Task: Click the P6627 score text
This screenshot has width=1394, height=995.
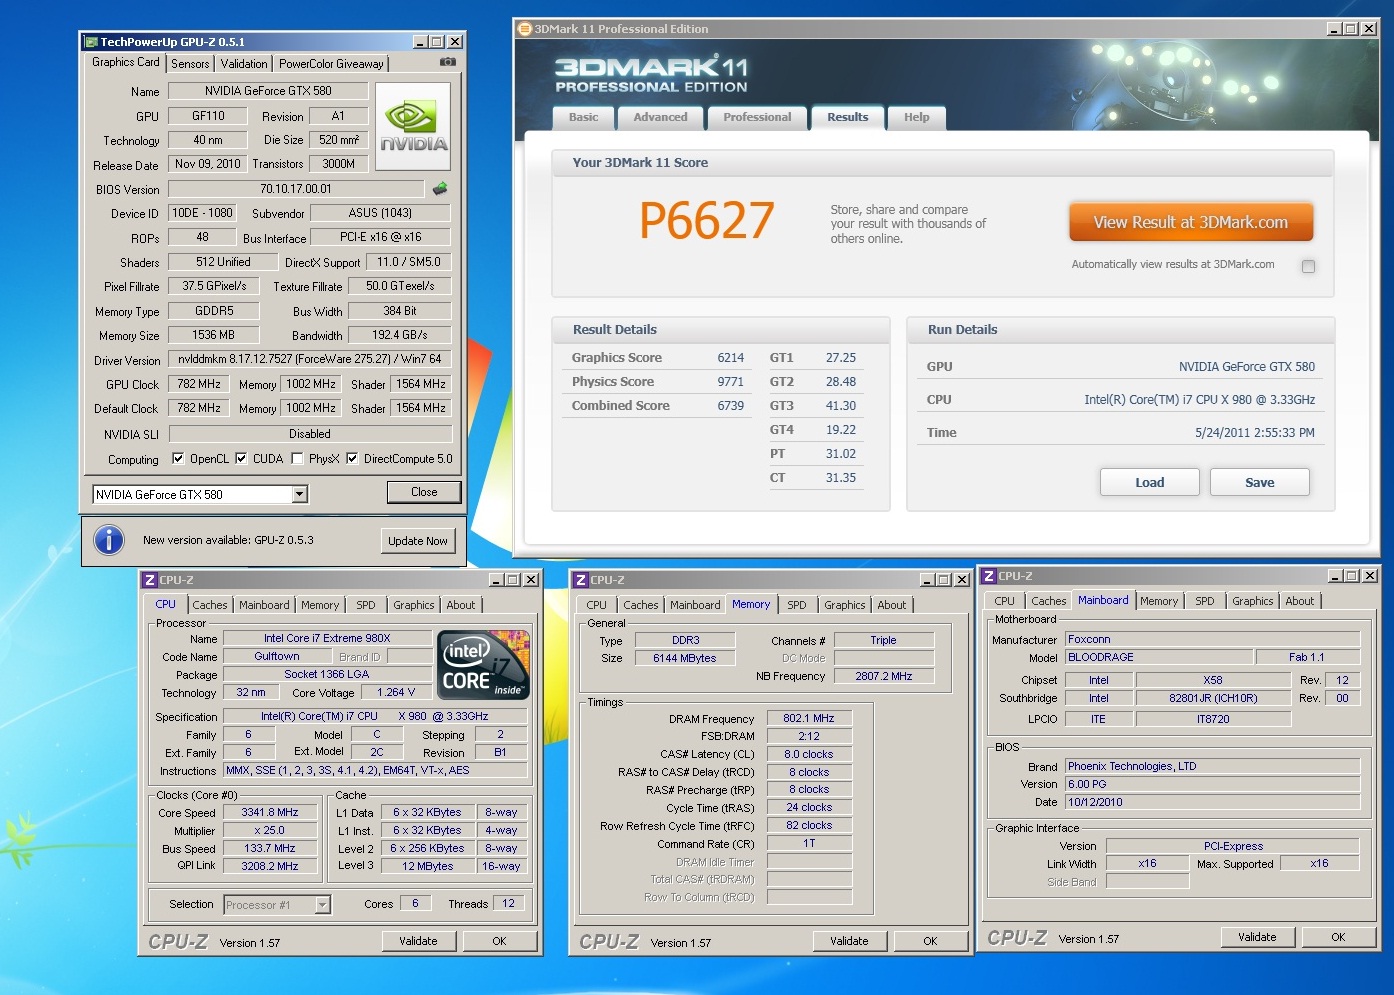Action: (707, 221)
